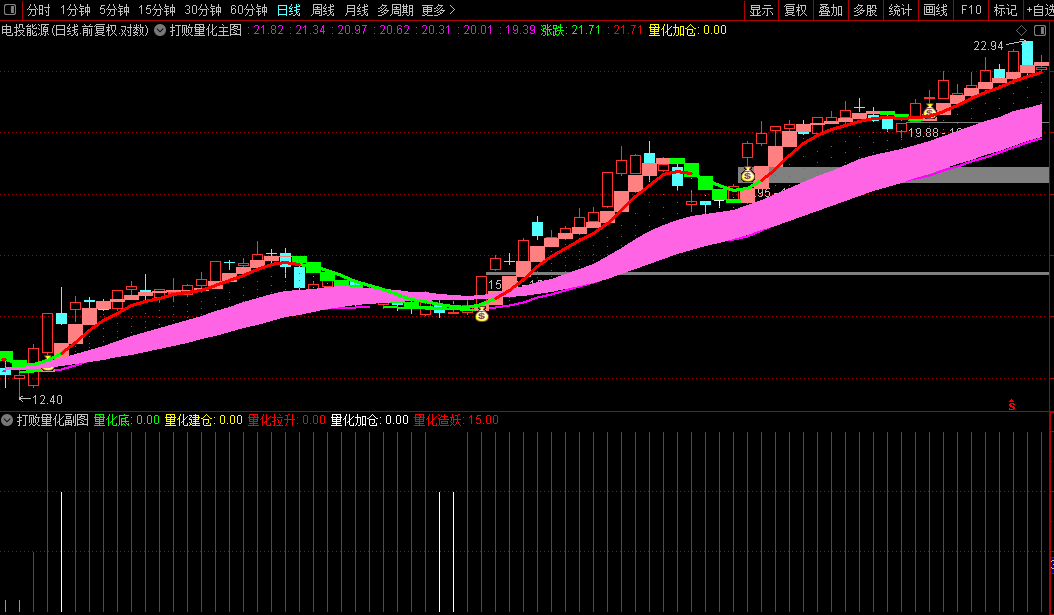
Task: Switch to 15分钟 period
Action: pyautogui.click(x=157, y=10)
